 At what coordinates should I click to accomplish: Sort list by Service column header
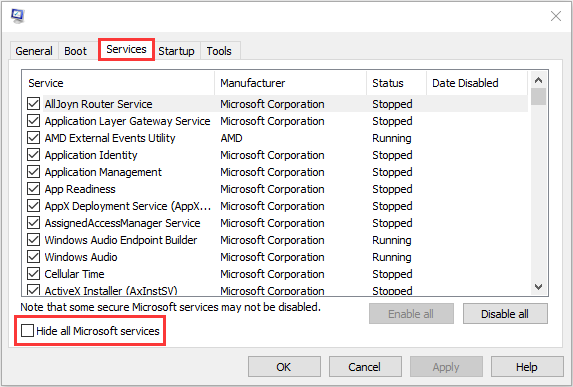pyautogui.click(x=118, y=83)
